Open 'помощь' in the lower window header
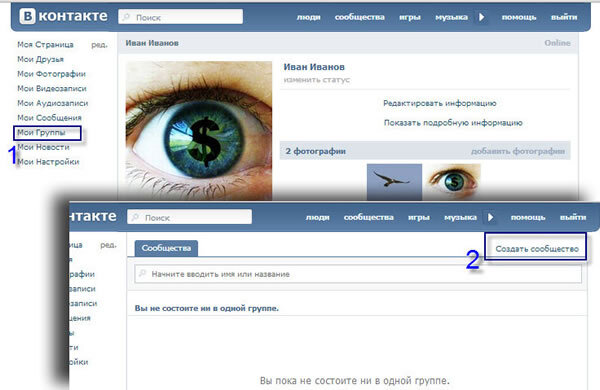Viewport: 600px width, 390px height. coord(528,217)
